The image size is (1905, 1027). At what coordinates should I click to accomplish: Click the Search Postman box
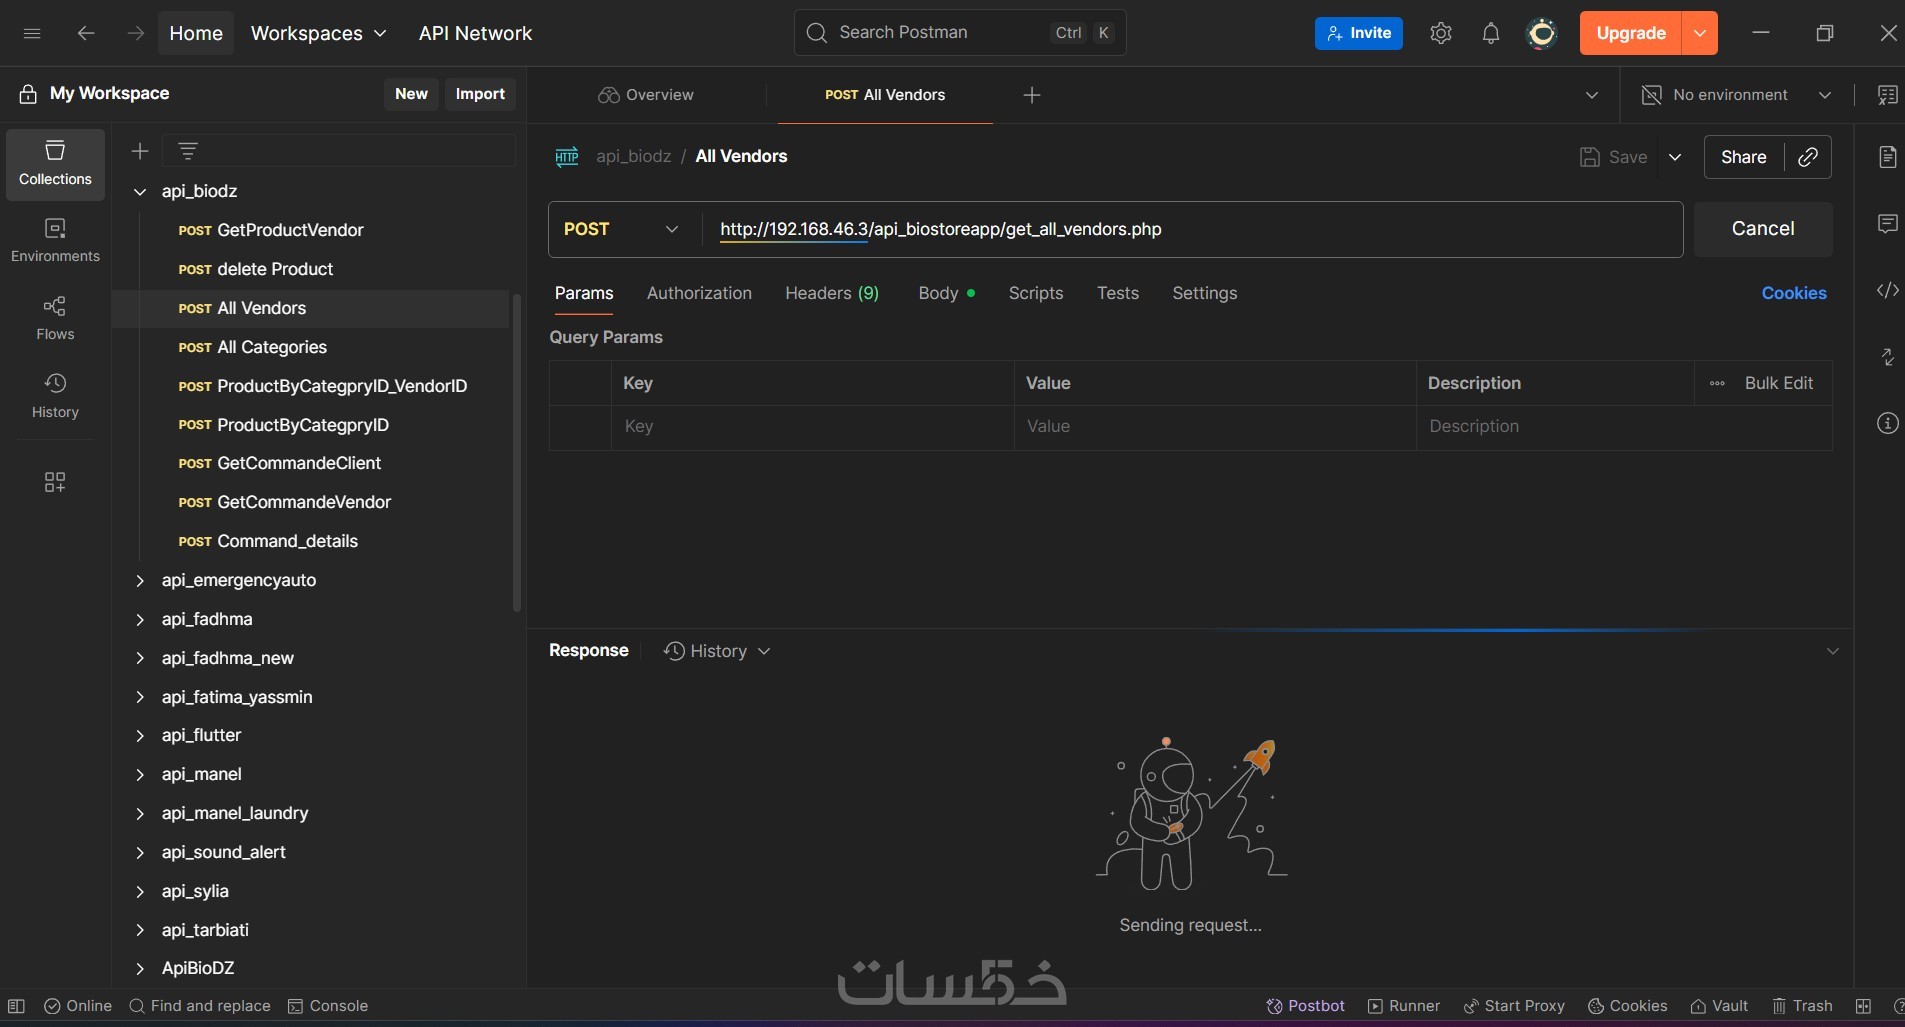[x=960, y=33]
